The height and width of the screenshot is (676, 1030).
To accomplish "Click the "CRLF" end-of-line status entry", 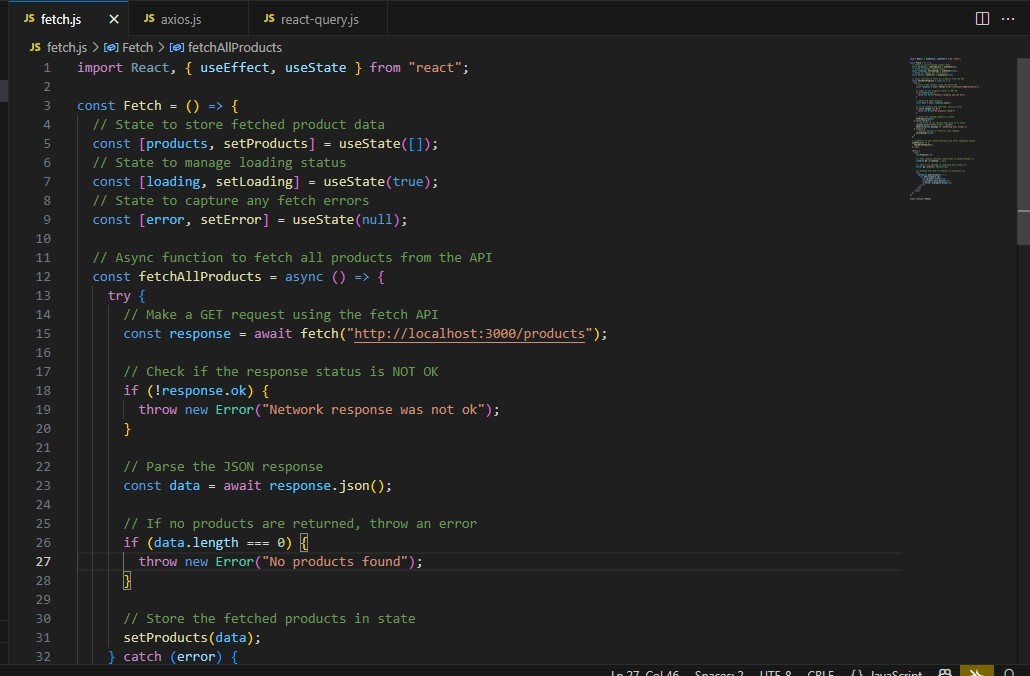I will coord(820,672).
